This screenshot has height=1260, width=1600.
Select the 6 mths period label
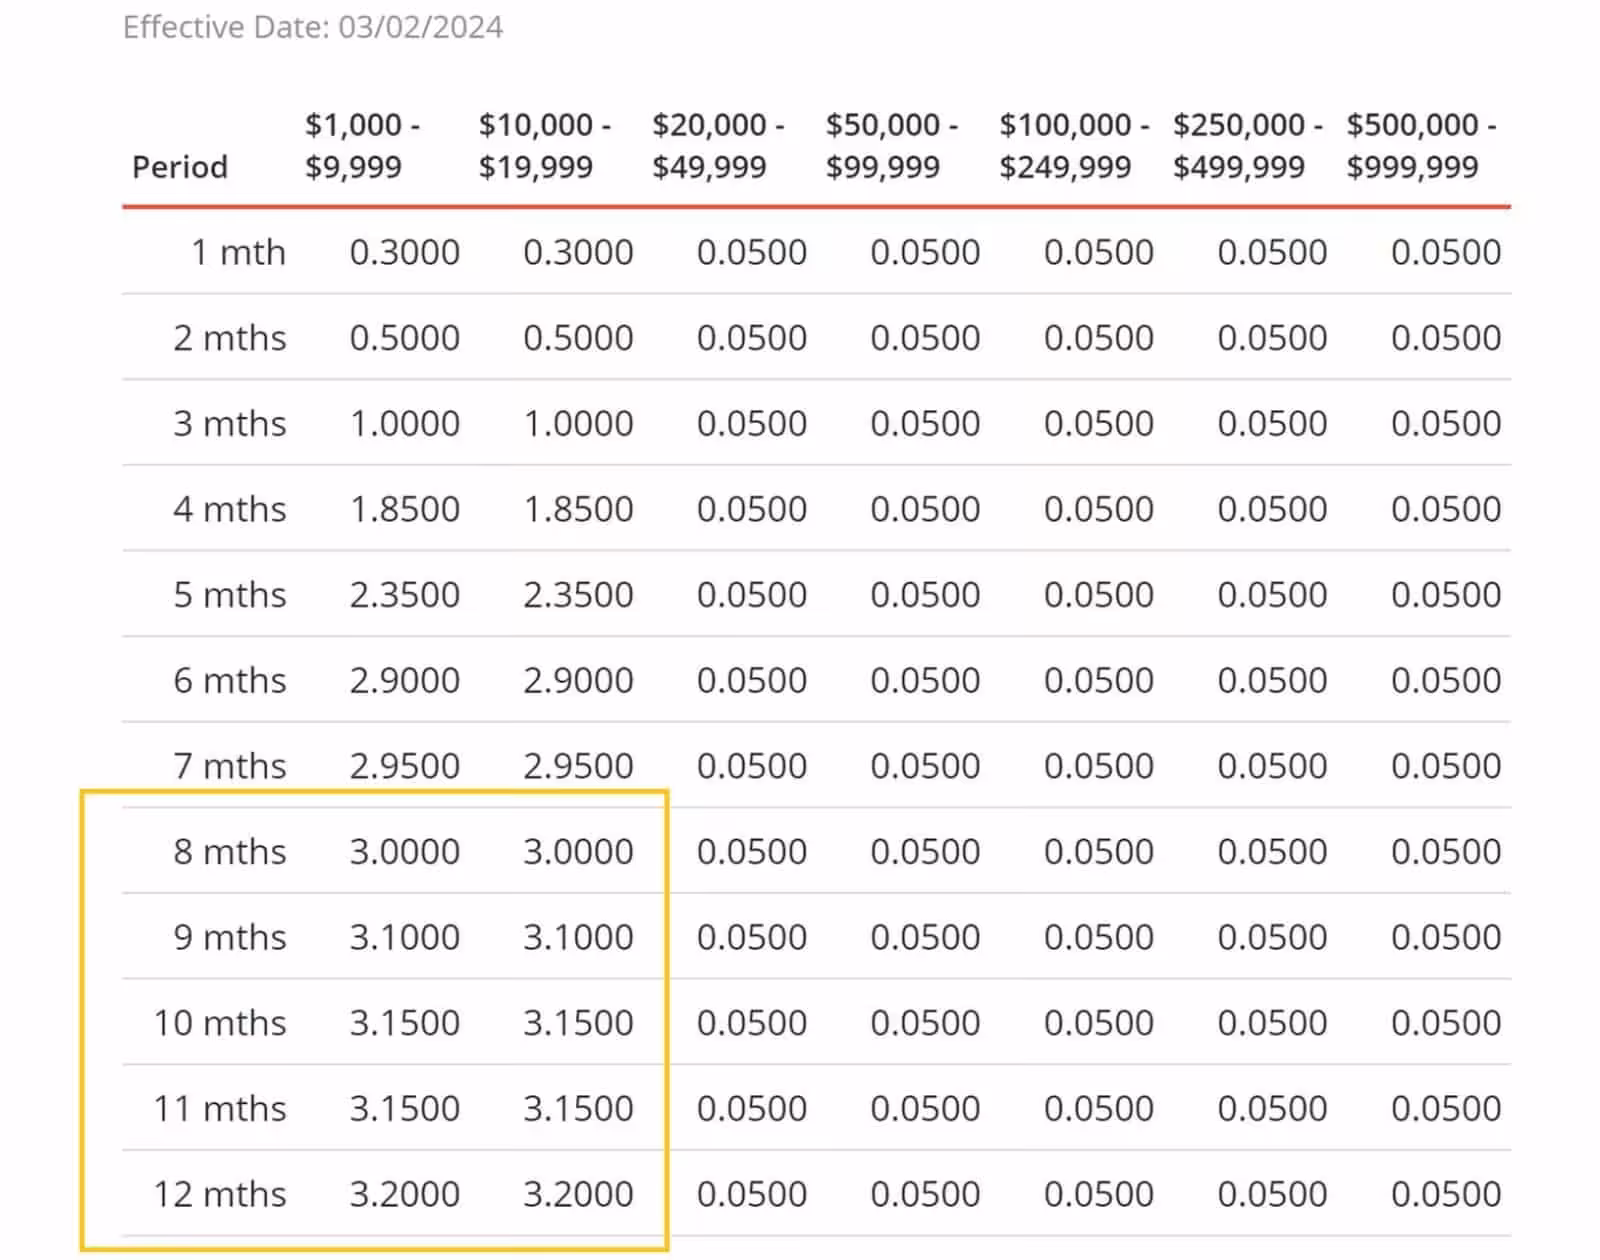point(230,681)
